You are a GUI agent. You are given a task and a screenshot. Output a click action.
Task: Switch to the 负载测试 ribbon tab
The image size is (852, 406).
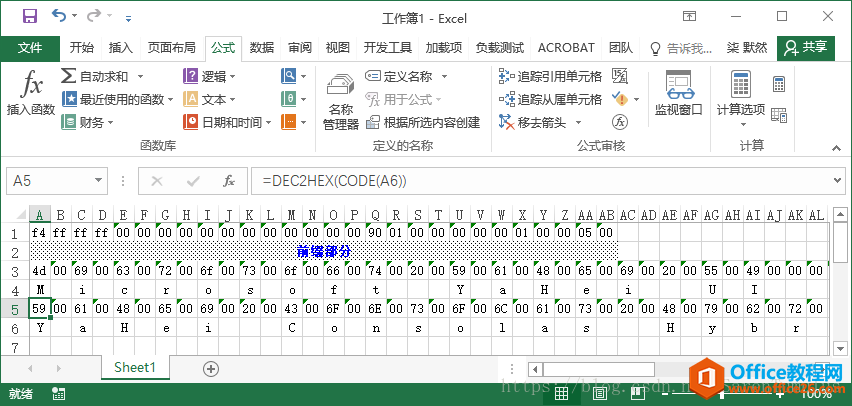[x=499, y=48]
